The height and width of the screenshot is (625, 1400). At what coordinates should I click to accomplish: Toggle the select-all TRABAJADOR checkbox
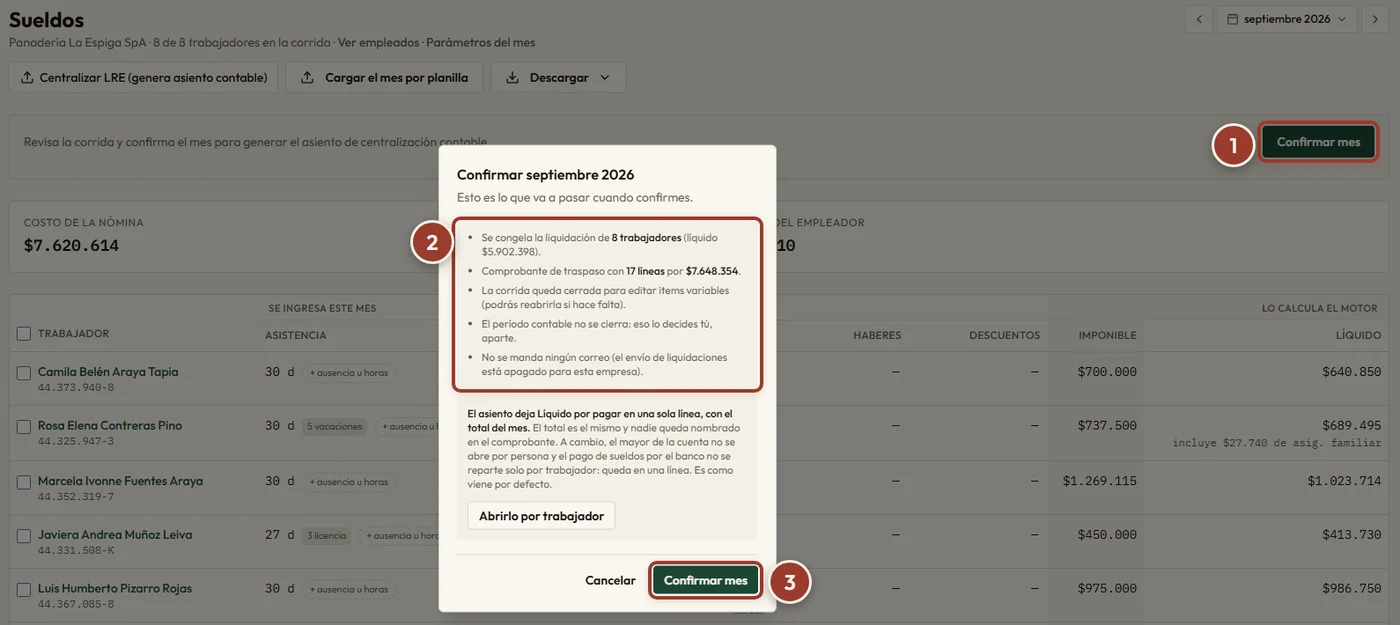tap(24, 334)
